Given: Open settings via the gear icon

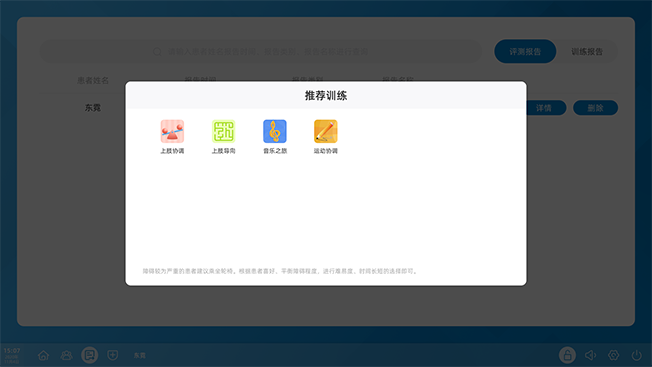Looking at the screenshot, I should coord(613,355).
